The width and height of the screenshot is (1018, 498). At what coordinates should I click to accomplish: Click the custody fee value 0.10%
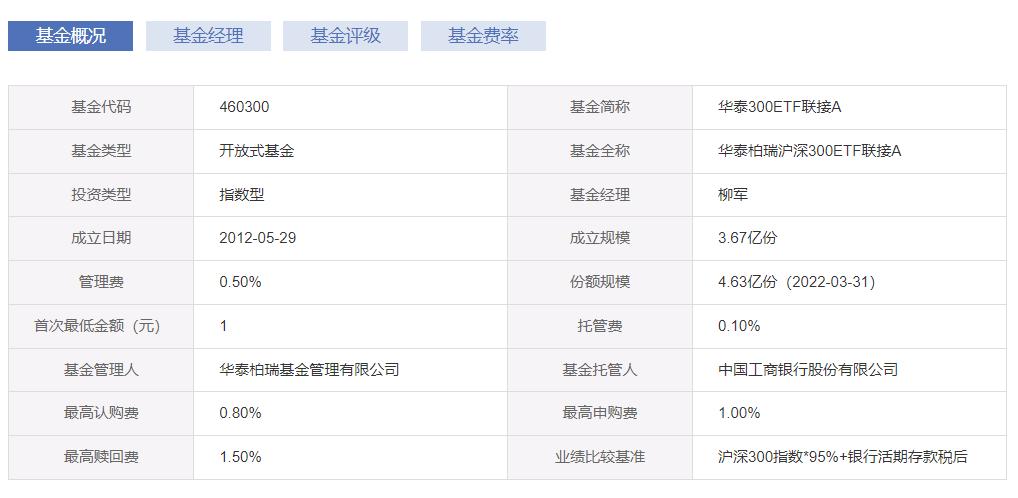739,326
